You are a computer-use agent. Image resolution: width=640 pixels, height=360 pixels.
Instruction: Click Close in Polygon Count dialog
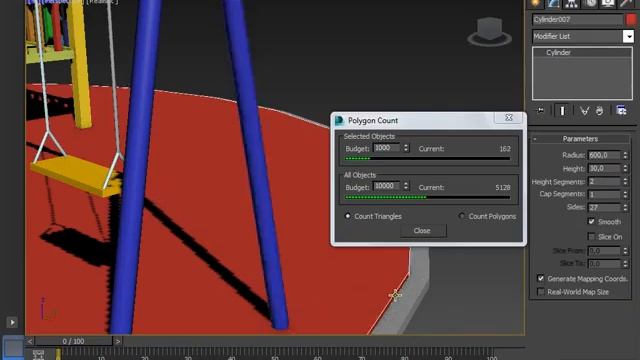tap(422, 231)
